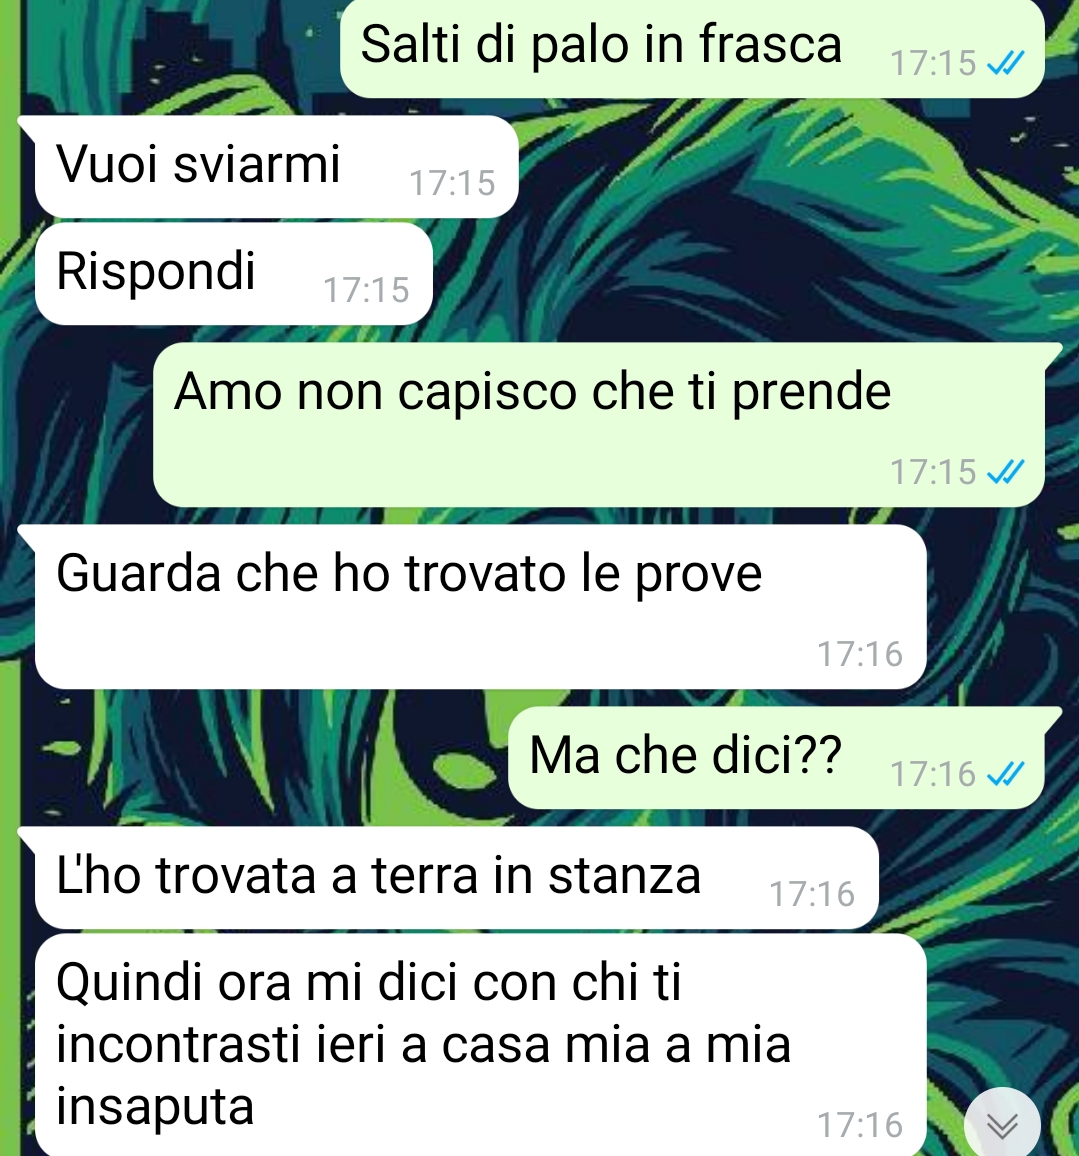Tap read ticks beside 'Ma che dici??'
Viewport: 1079px width, 1156px height.
pyautogui.click(x=1006, y=774)
